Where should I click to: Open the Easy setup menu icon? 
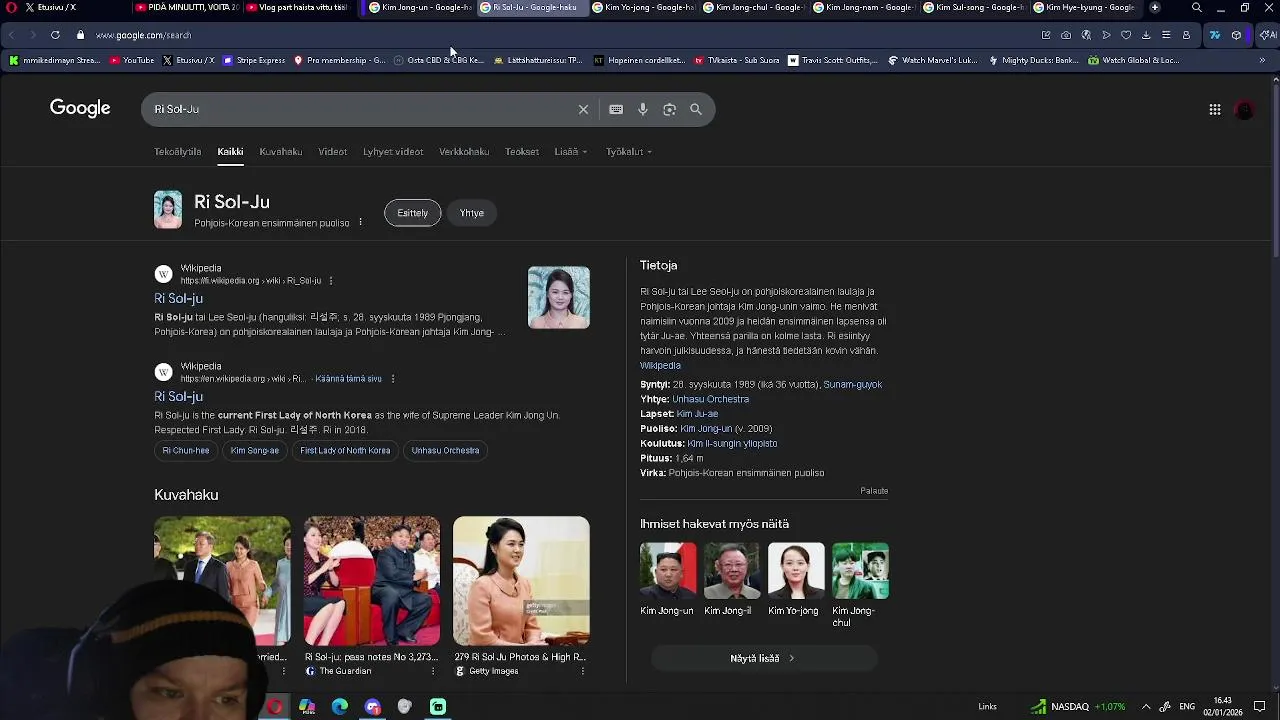point(1166,35)
